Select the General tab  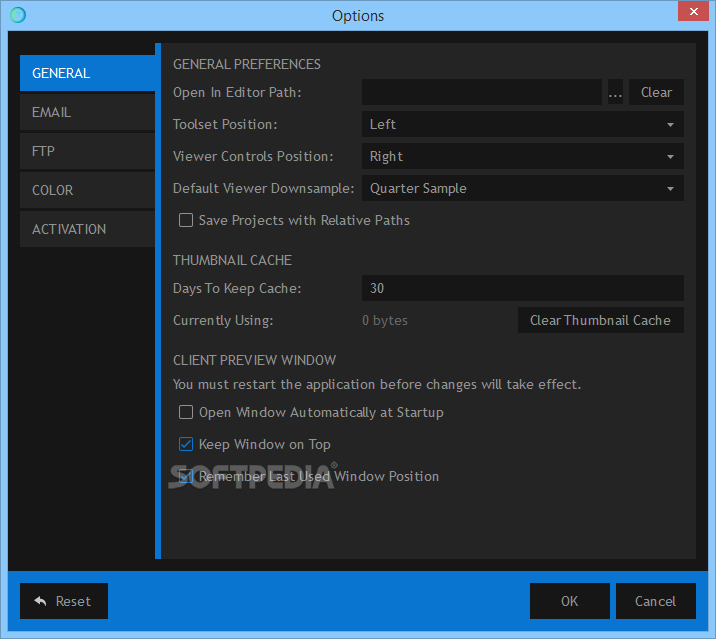pos(87,73)
